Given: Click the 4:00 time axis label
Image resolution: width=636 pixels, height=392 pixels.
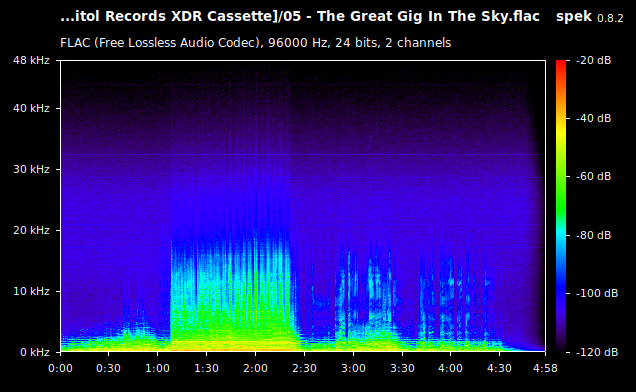Looking at the screenshot, I should (450, 368).
